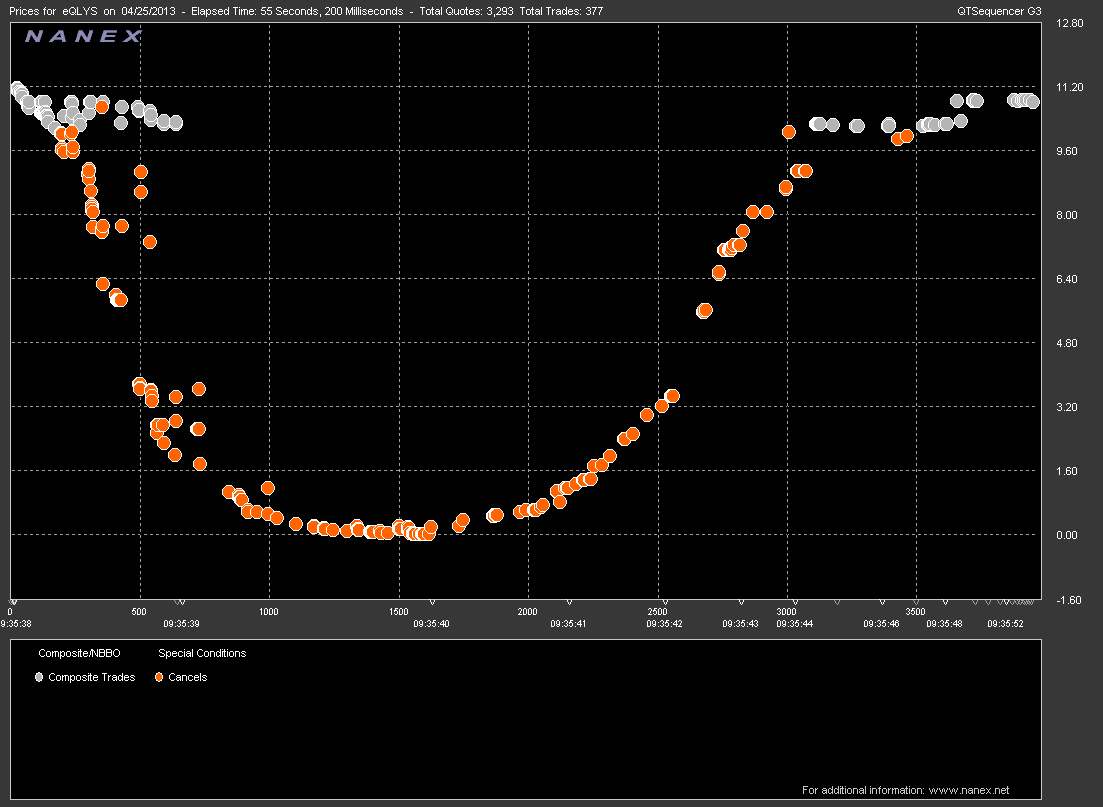Image resolution: width=1103 pixels, height=807 pixels.
Task: Click the 04/25/2013 date in title
Action: click(148, 11)
